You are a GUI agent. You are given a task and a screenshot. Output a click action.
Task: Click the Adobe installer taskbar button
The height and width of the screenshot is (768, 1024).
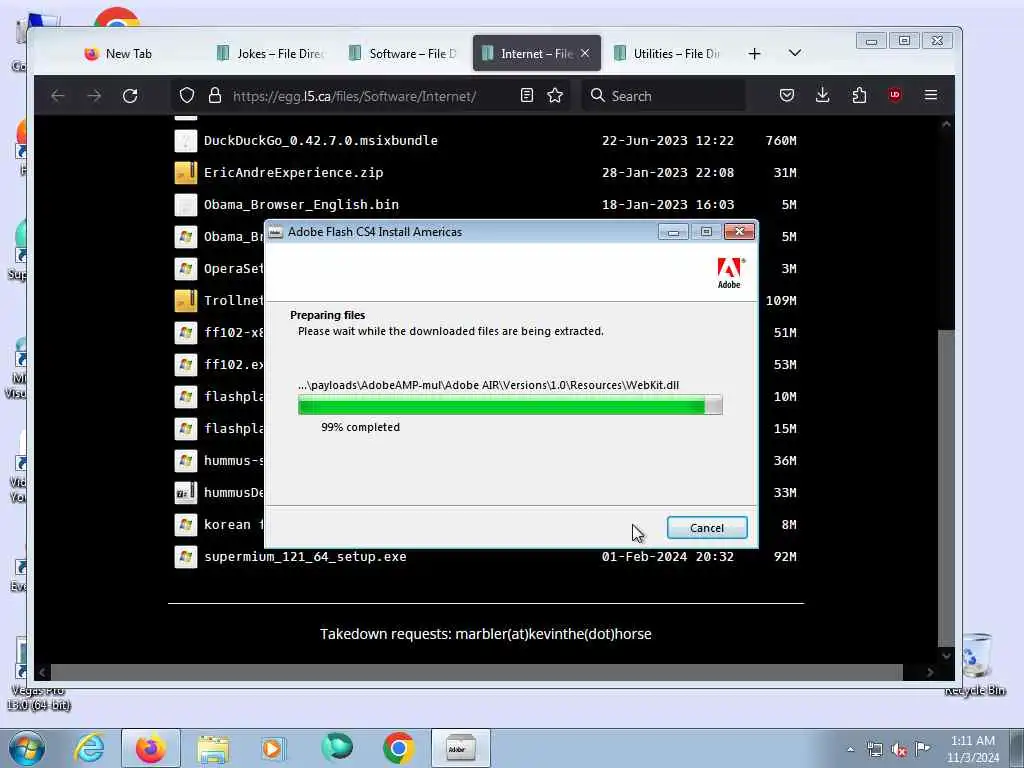pos(460,748)
